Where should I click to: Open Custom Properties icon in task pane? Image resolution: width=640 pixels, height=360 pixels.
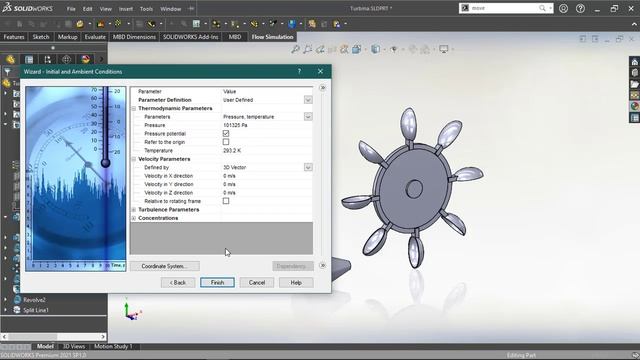(x=634, y=118)
